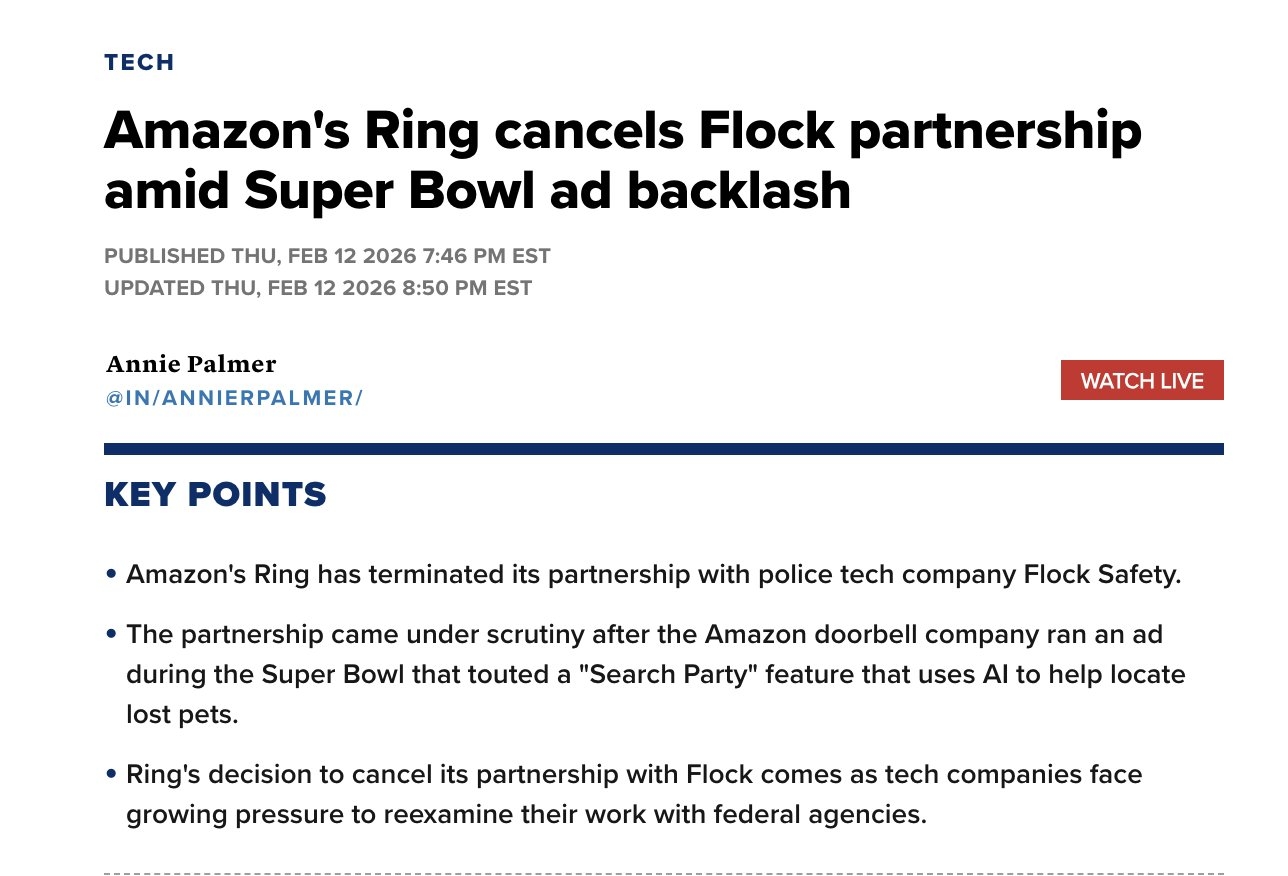This screenshot has width=1288, height=876.
Task: Click the article headline about Ring
Action: 622,160
